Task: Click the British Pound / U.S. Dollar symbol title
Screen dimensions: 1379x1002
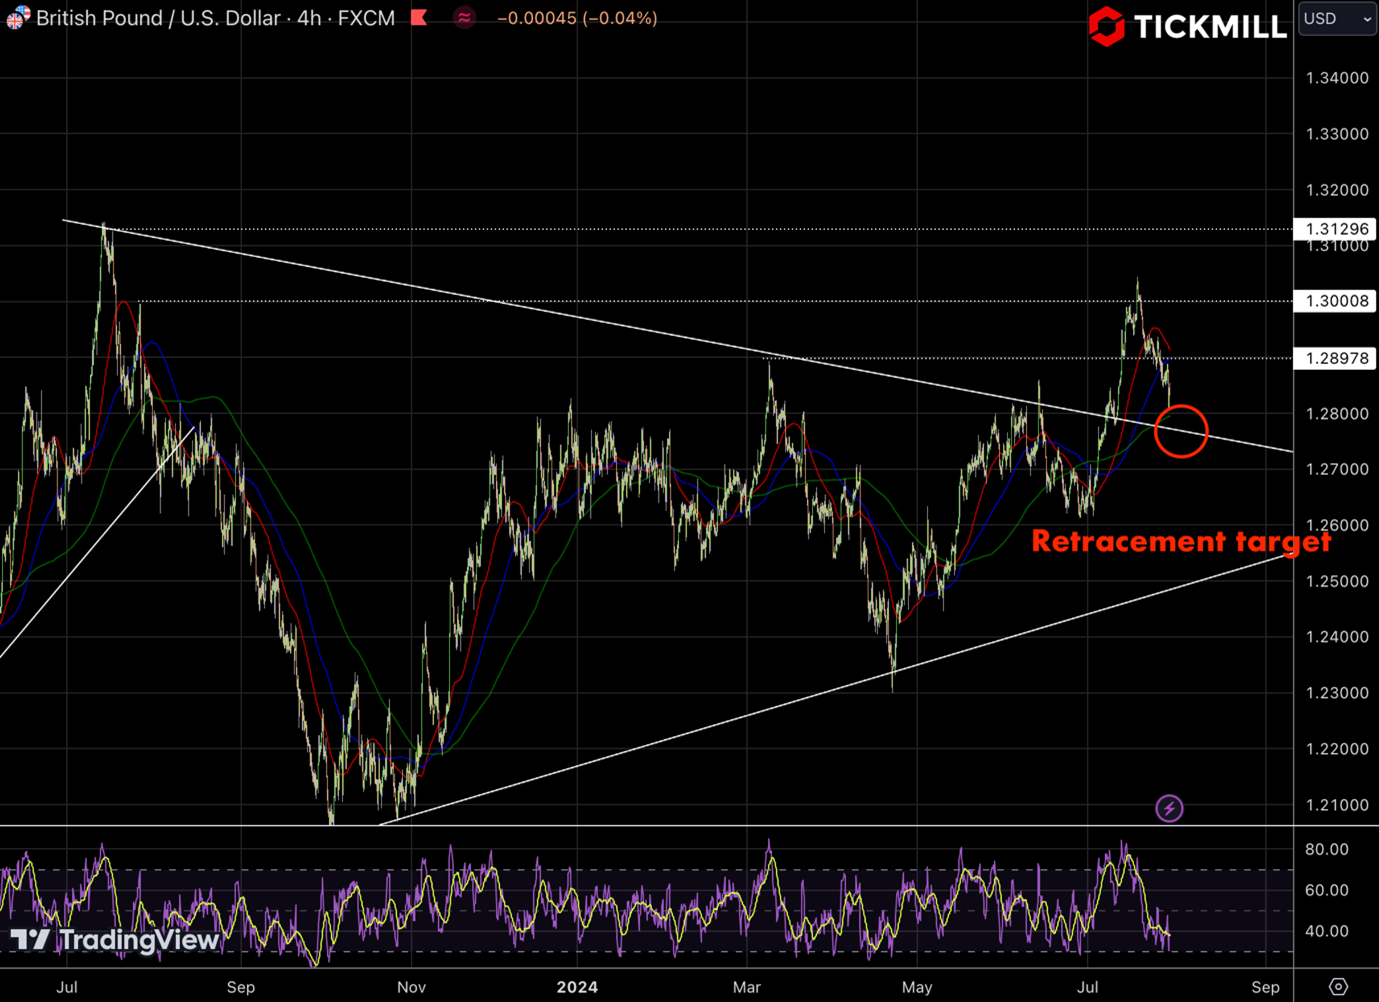Action: (159, 18)
